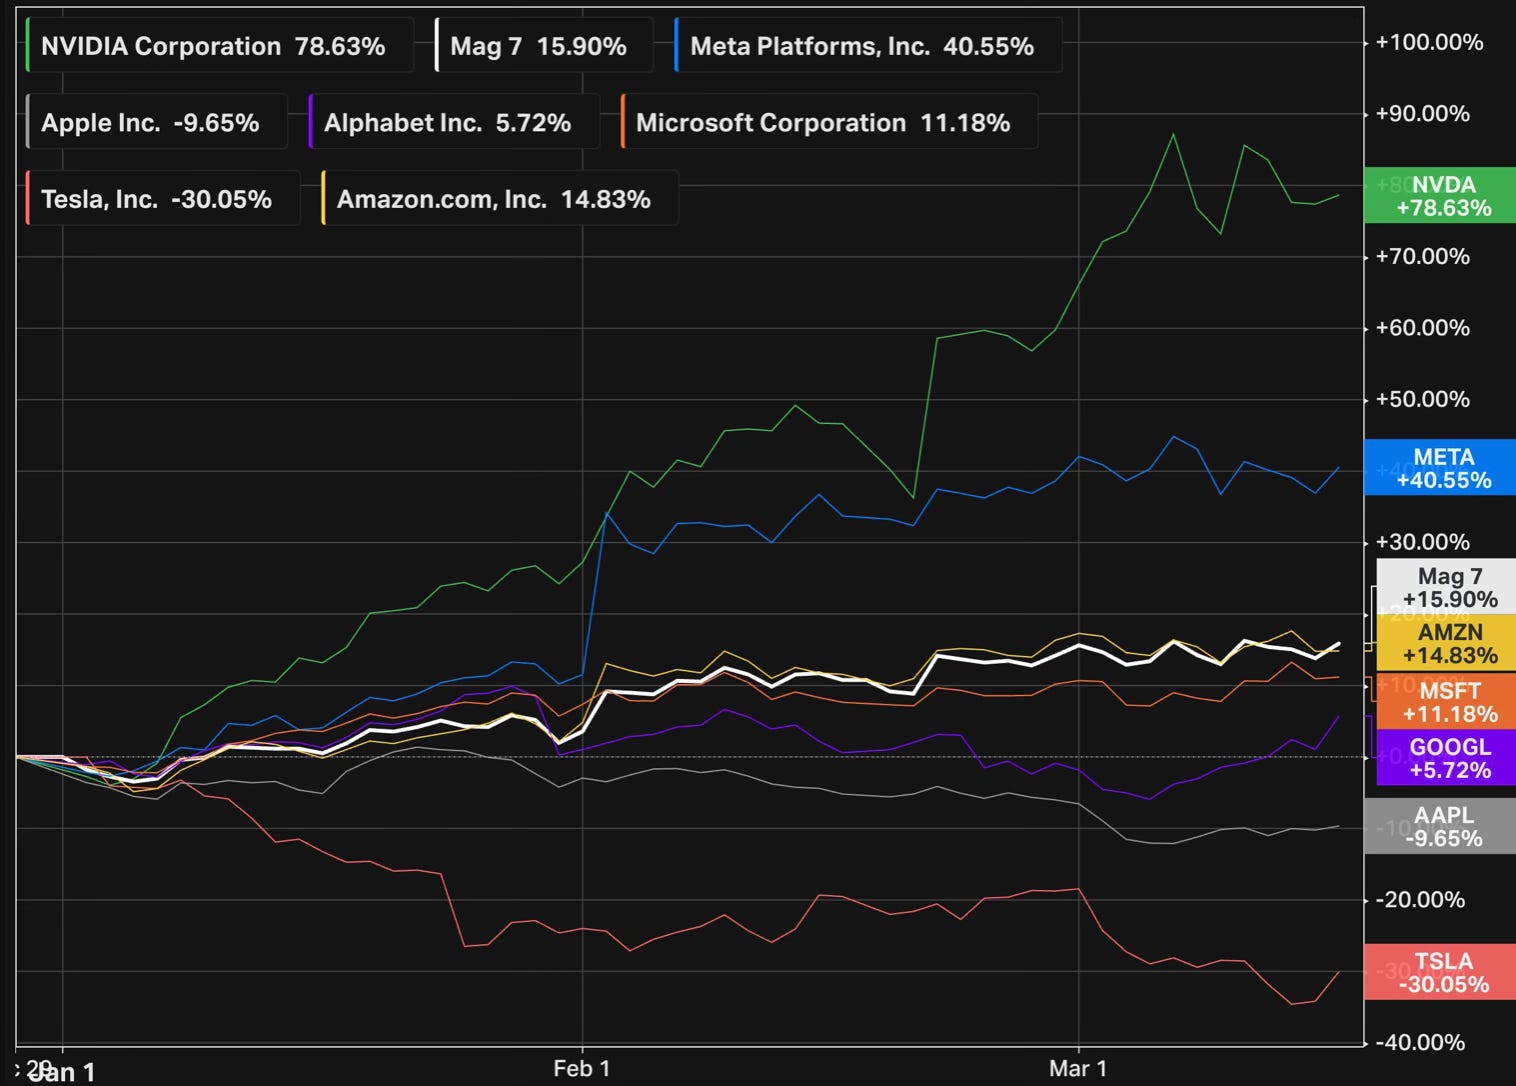The height and width of the screenshot is (1086, 1516).
Task: Click the +70.00% axis label
Action: [x=1422, y=256]
